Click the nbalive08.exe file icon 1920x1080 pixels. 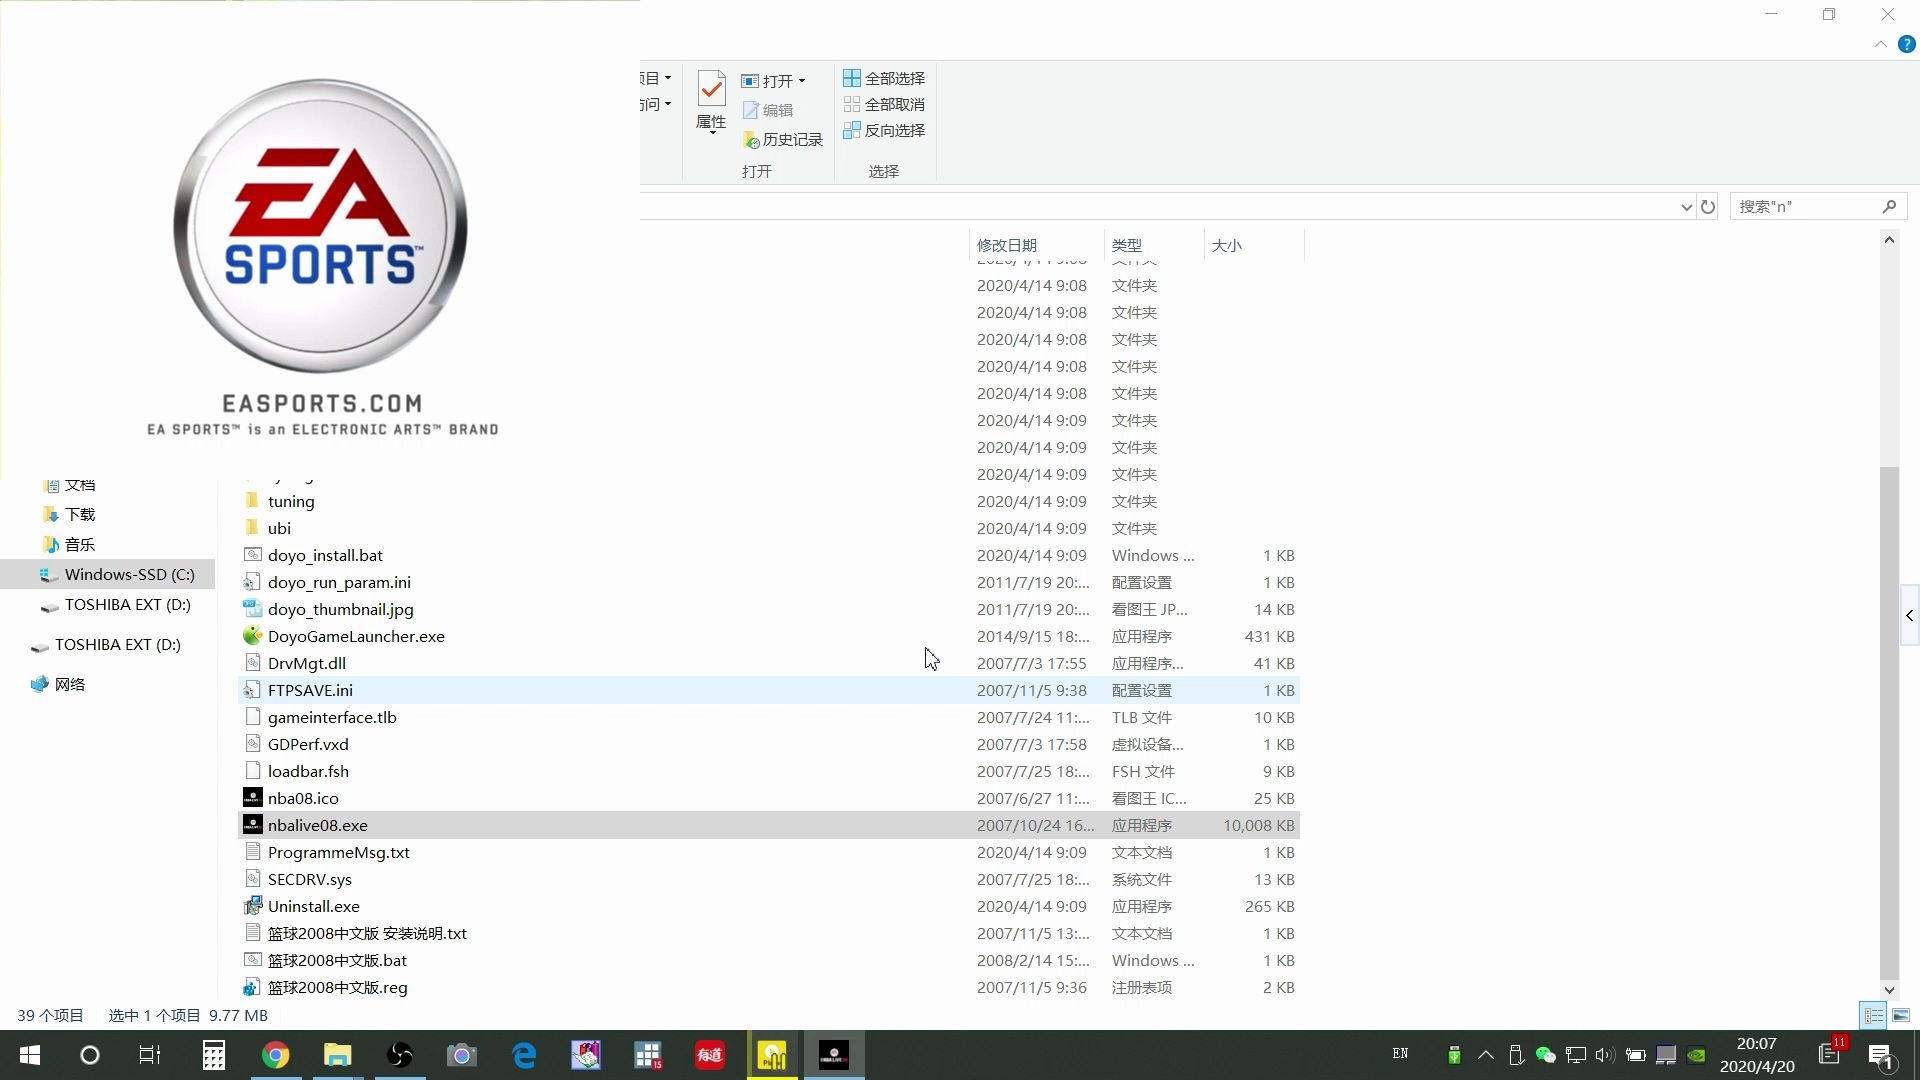252,824
